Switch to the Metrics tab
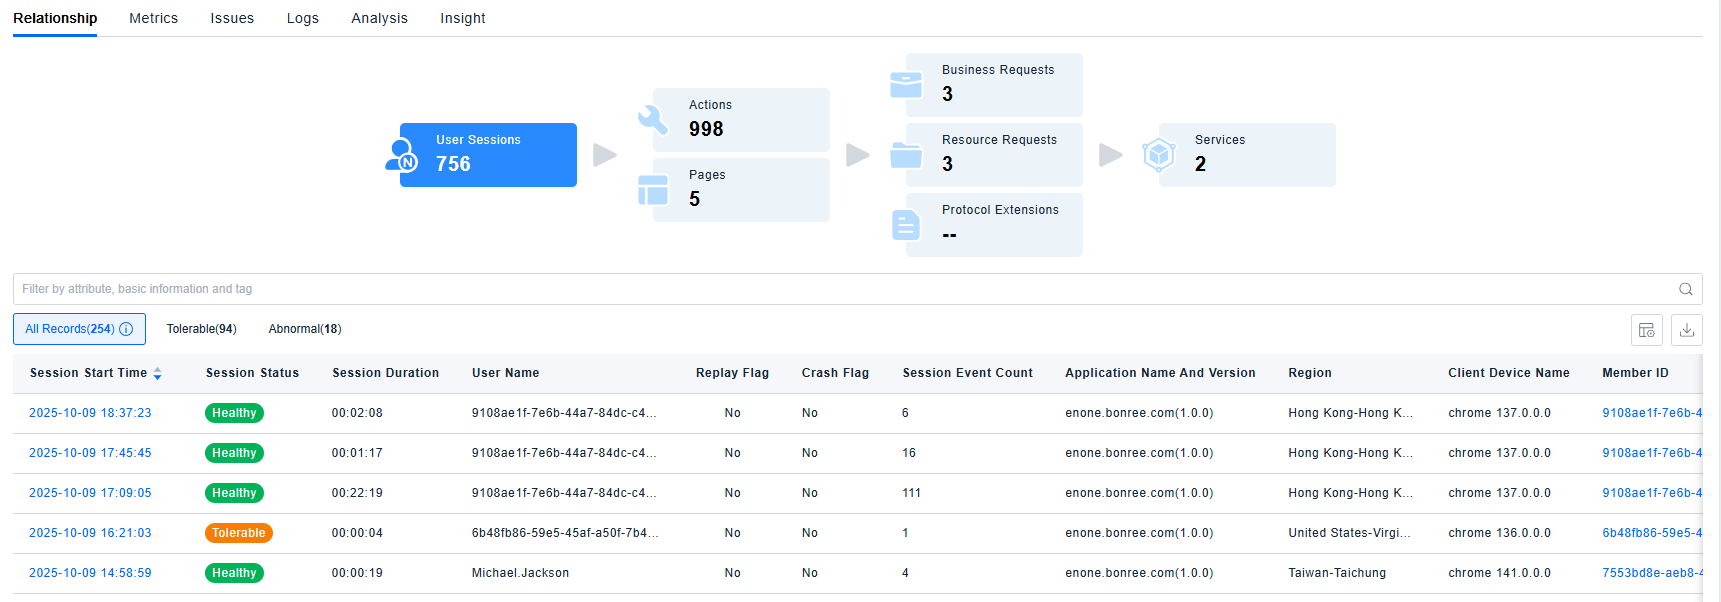1721x602 pixels. pos(153,18)
